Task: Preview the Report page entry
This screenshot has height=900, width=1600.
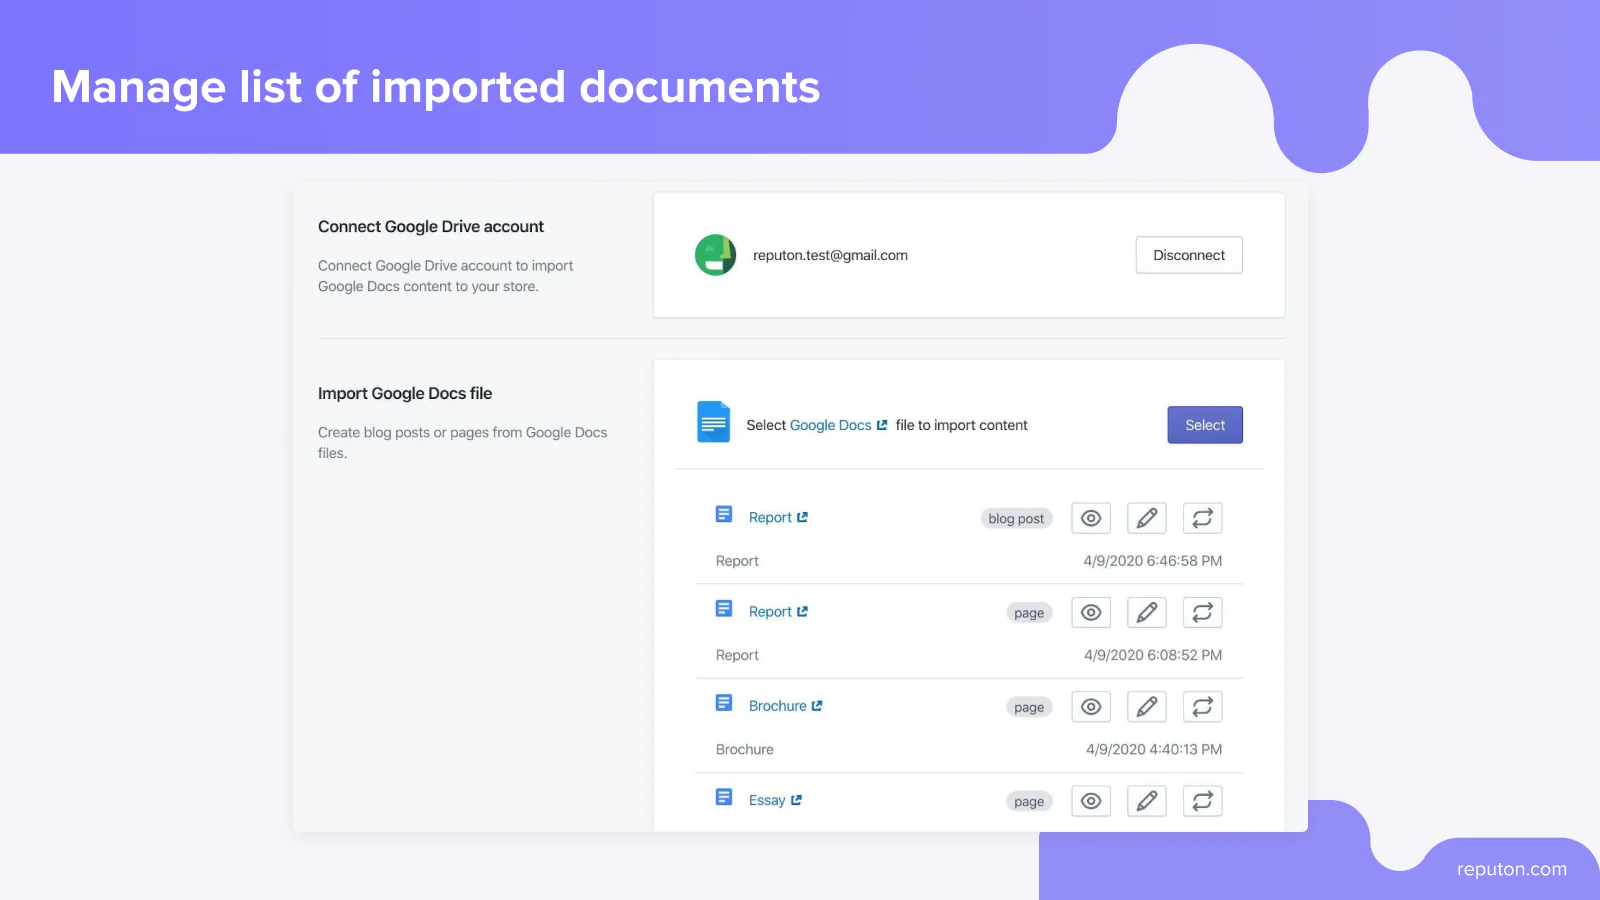Action: click(1091, 612)
